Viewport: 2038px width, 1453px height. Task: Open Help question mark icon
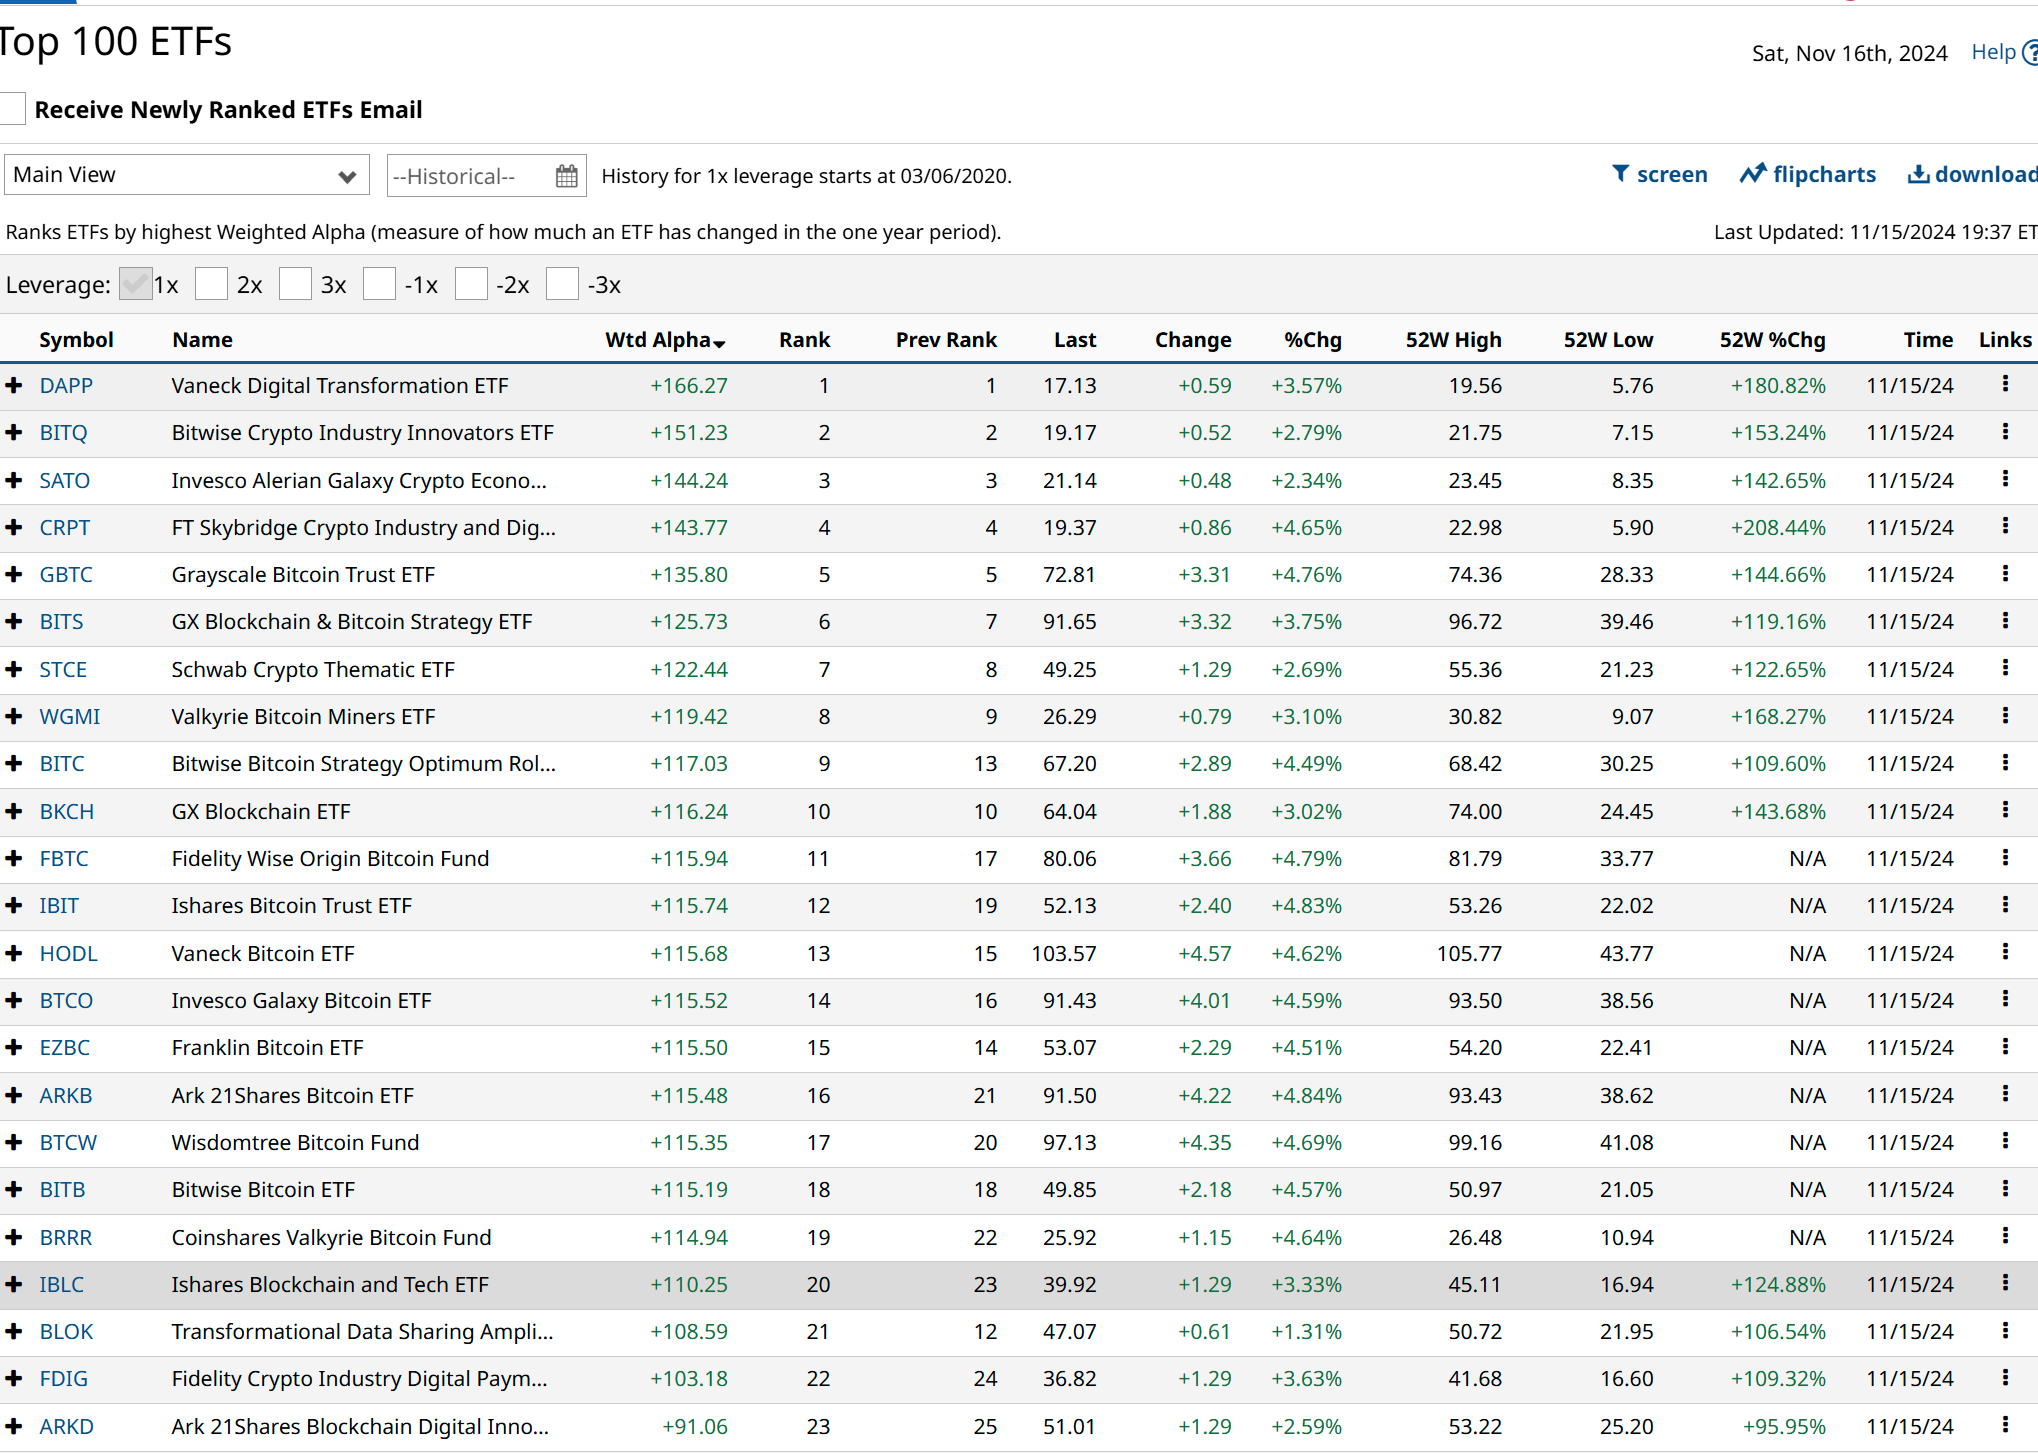pos(2029,53)
